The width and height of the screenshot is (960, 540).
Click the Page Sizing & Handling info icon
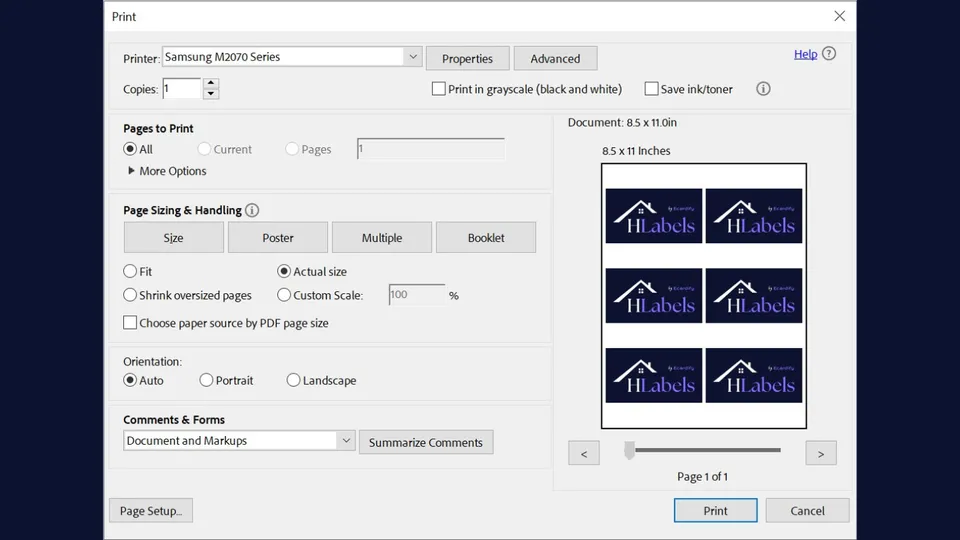point(252,211)
